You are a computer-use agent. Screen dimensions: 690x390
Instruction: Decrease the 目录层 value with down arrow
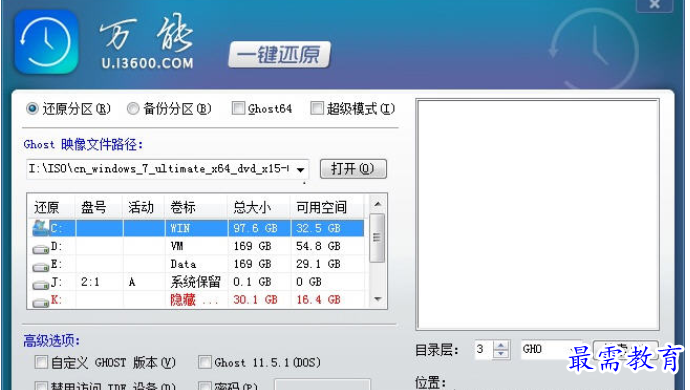tap(501, 354)
